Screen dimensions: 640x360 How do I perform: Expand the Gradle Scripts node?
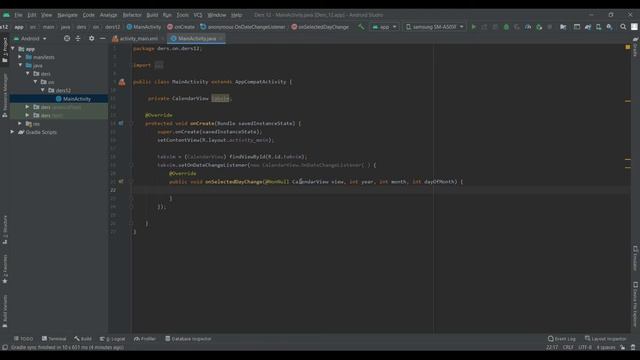click(x=12, y=132)
